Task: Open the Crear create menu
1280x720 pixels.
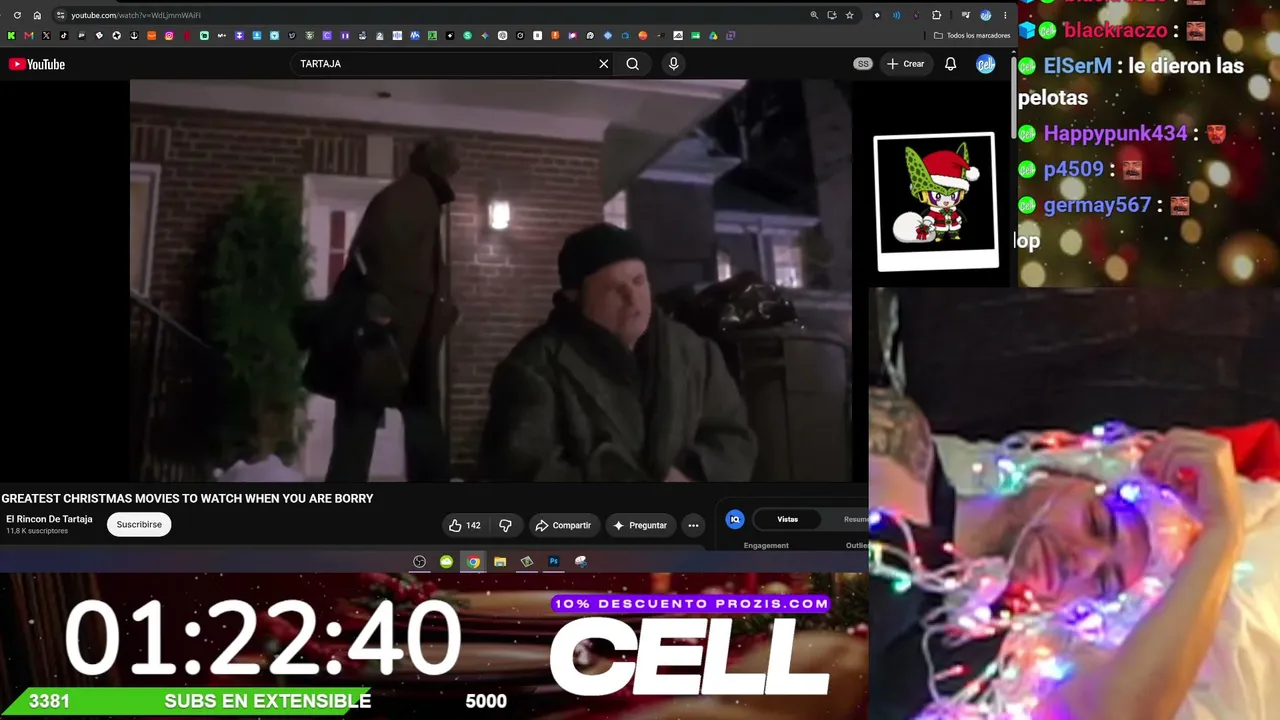Action: 905,64
